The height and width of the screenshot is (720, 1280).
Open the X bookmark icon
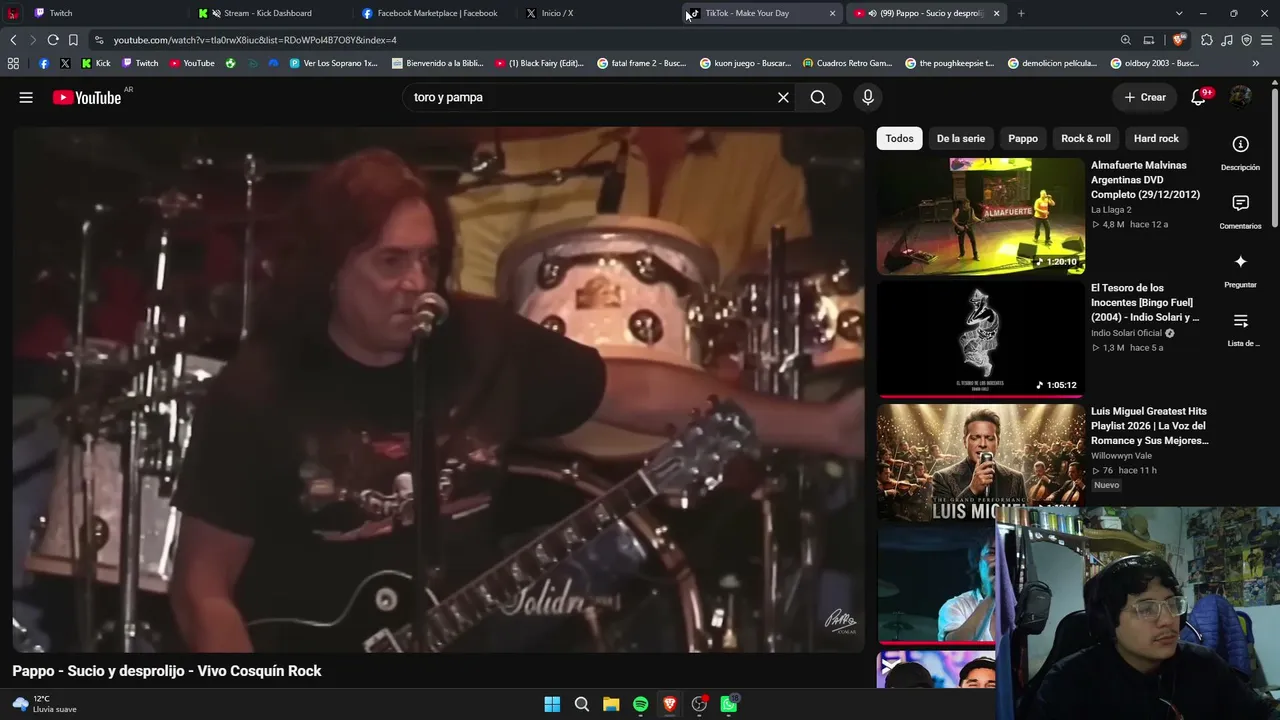coord(65,63)
